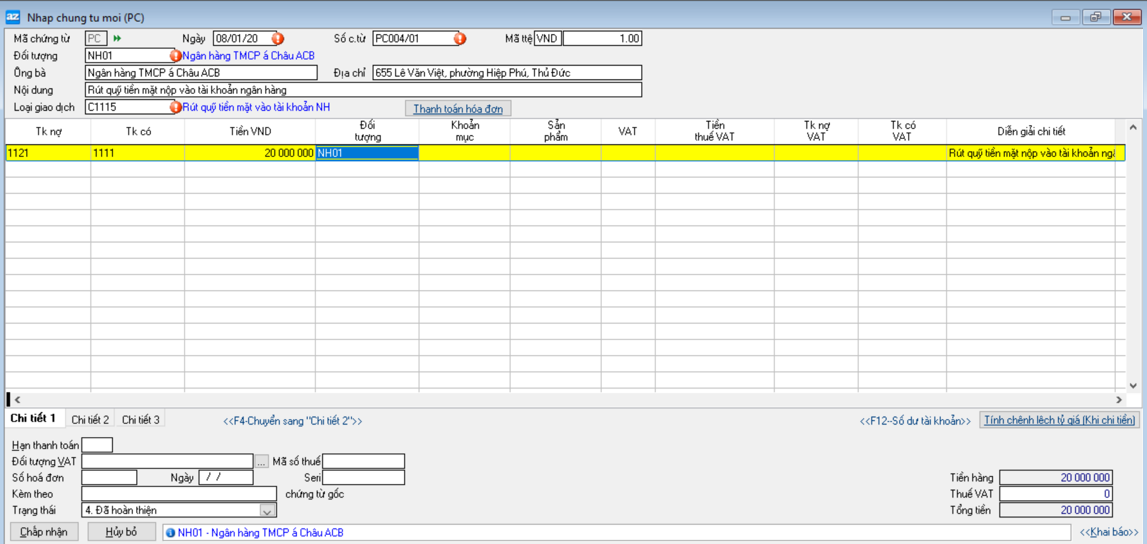The width and height of the screenshot is (1147, 544).
Task: Click the Tính chênh lệch tỷ giá link
Action: click(1059, 421)
